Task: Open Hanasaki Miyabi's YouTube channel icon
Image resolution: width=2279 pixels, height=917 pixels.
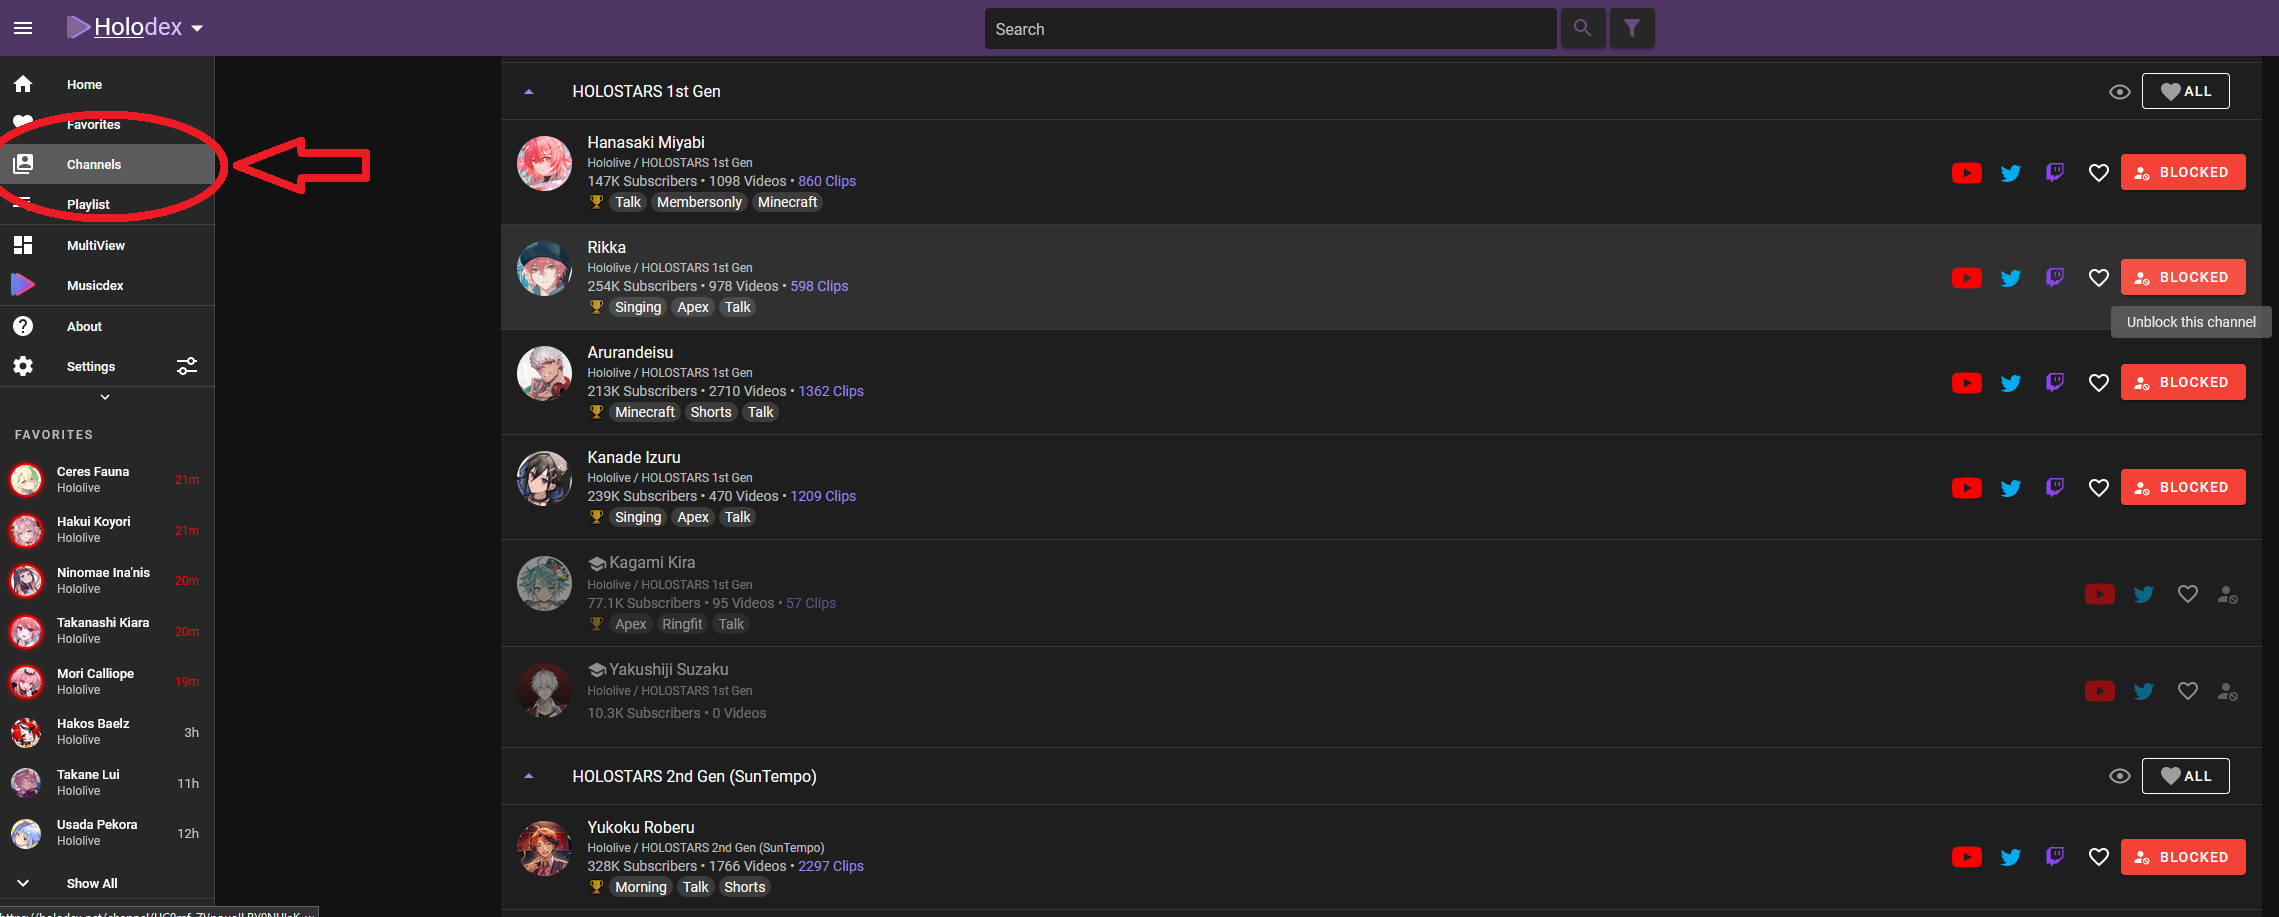Action: [1966, 173]
